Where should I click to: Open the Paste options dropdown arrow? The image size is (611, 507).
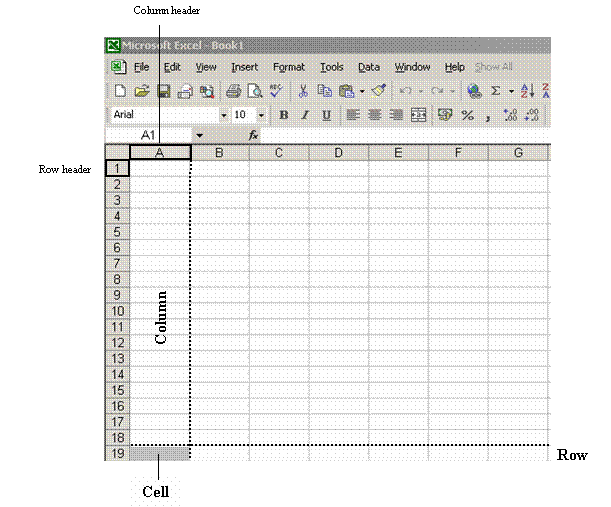(362, 92)
